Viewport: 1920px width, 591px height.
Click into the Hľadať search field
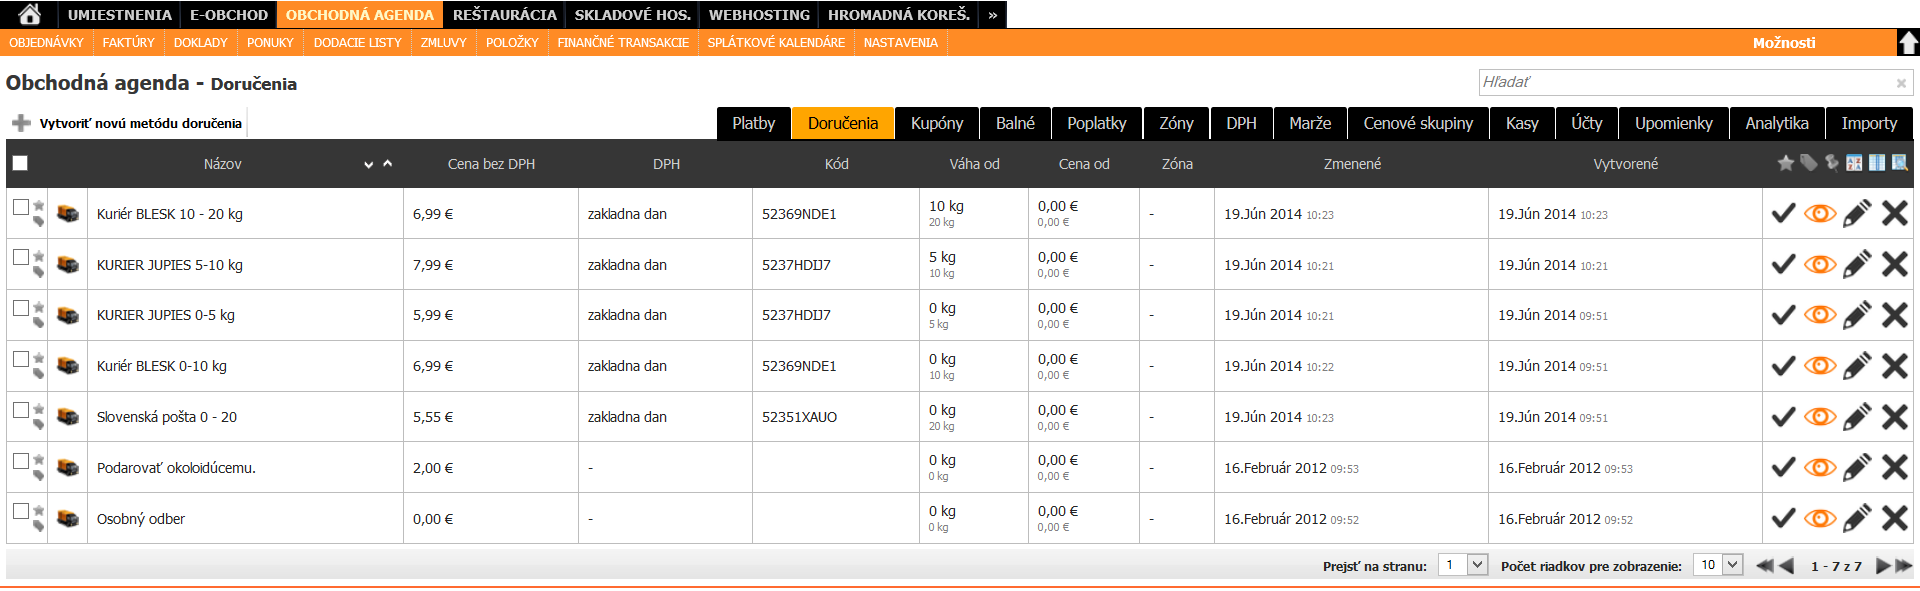[x=1686, y=82]
